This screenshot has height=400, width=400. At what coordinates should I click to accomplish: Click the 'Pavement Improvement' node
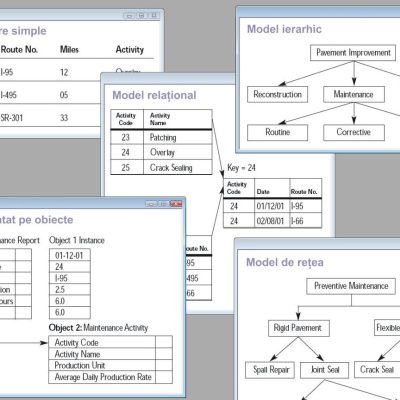(353, 53)
